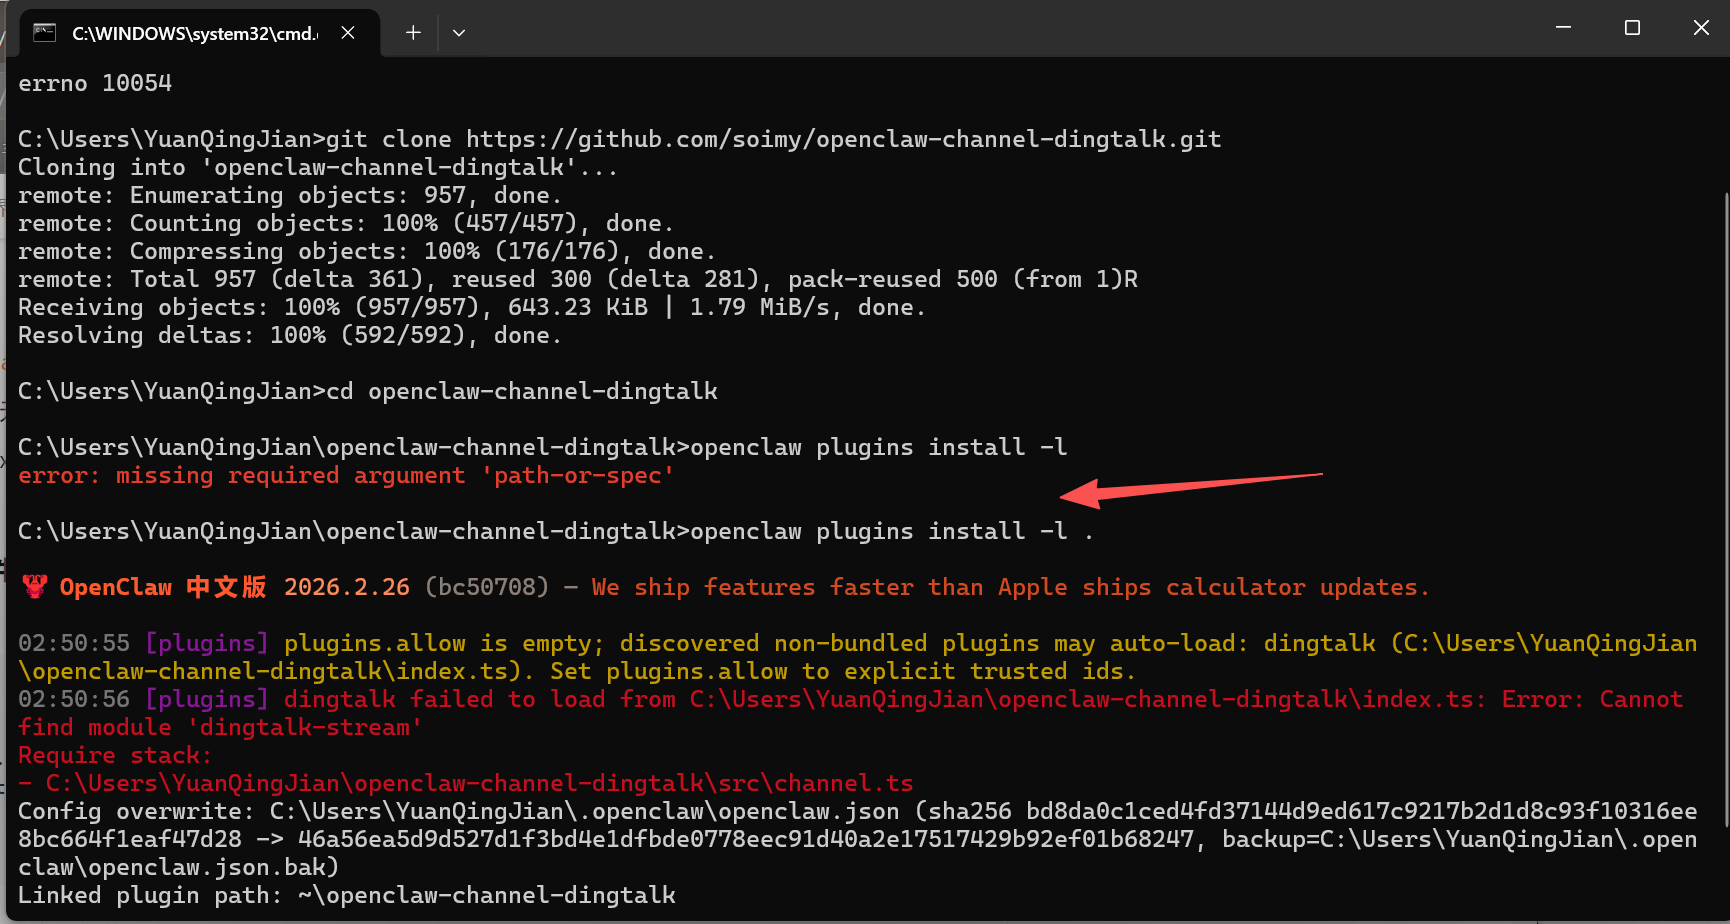Click the red 'missing required argument' error line
The height and width of the screenshot is (924, 1730).
346,475
